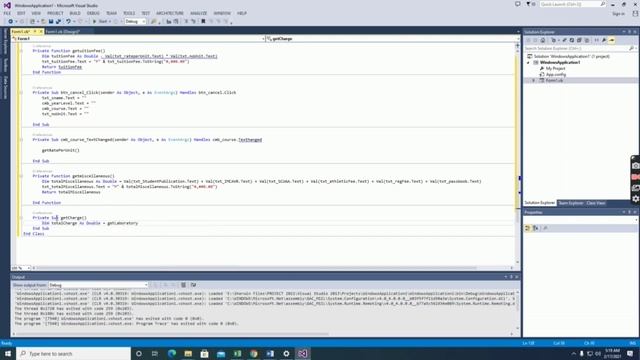Open ARCHITECTURE menu
Image resolution: width=640 pixels, height=360 pixels.
(170, 13)
